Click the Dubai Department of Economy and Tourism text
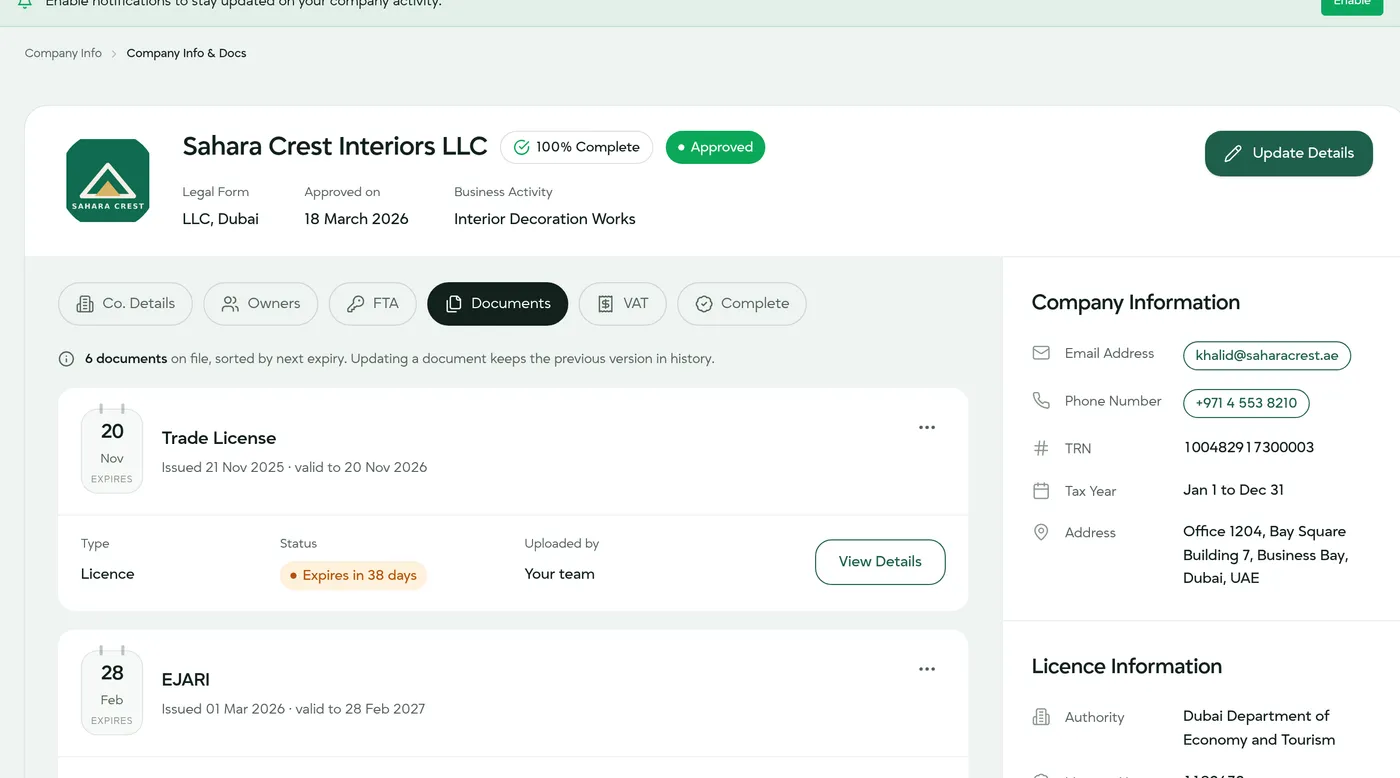Screen dimensions: 1400x778 (1259, 728)
